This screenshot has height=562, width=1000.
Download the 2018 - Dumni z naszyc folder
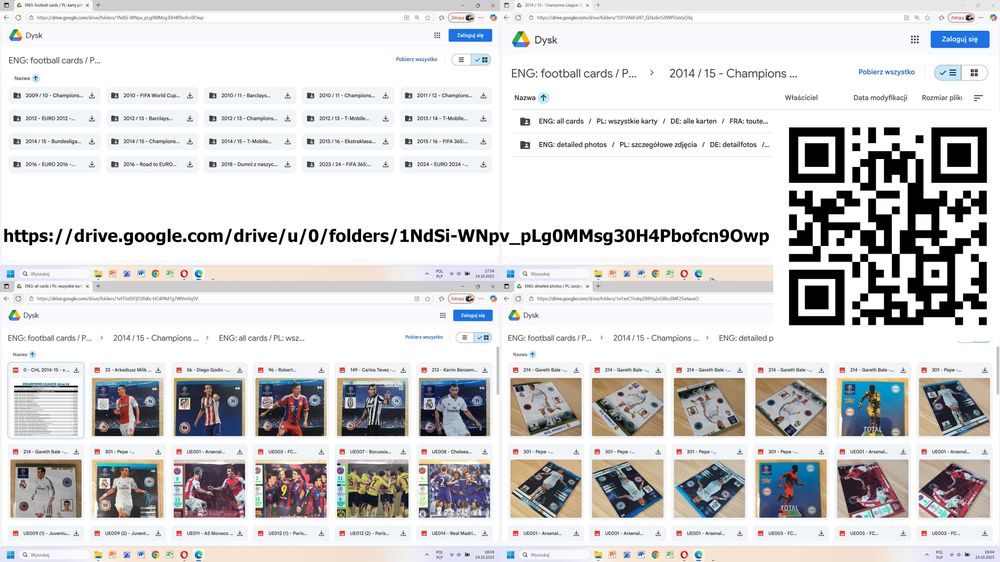pos(288,165)
